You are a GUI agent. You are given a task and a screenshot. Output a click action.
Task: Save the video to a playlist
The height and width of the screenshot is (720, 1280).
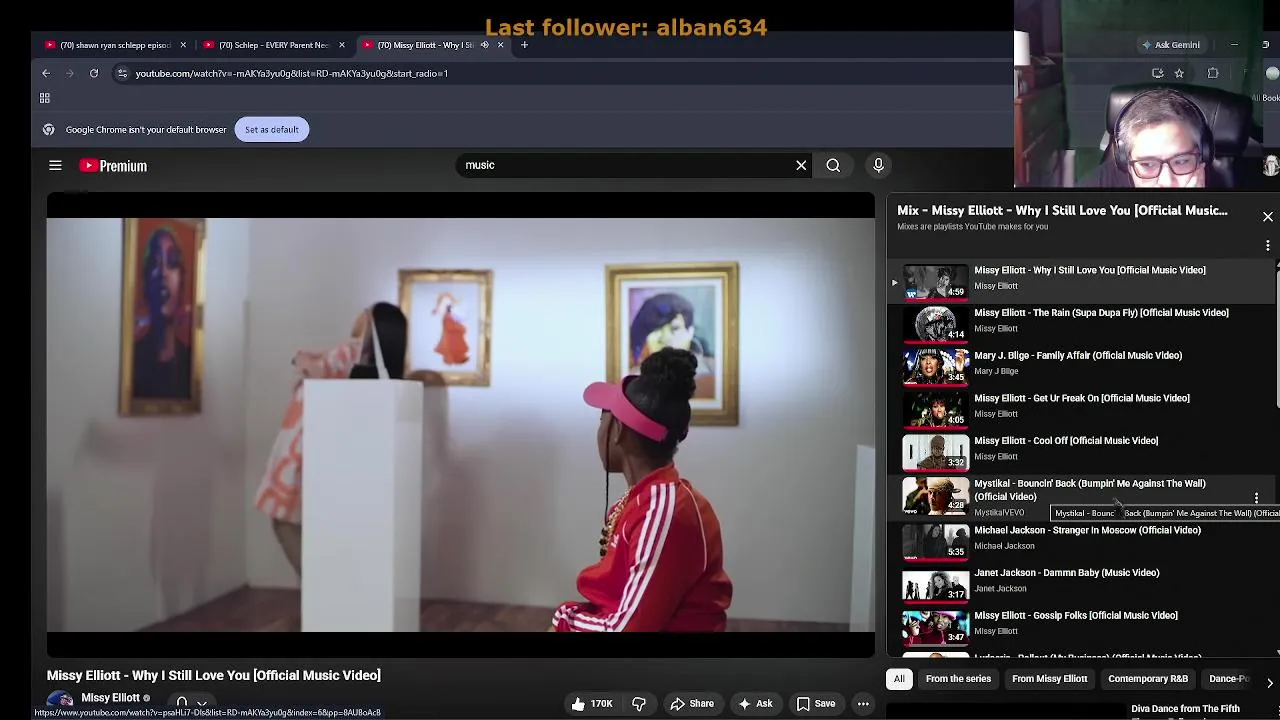pyautogui.click(x=816, y=704)
